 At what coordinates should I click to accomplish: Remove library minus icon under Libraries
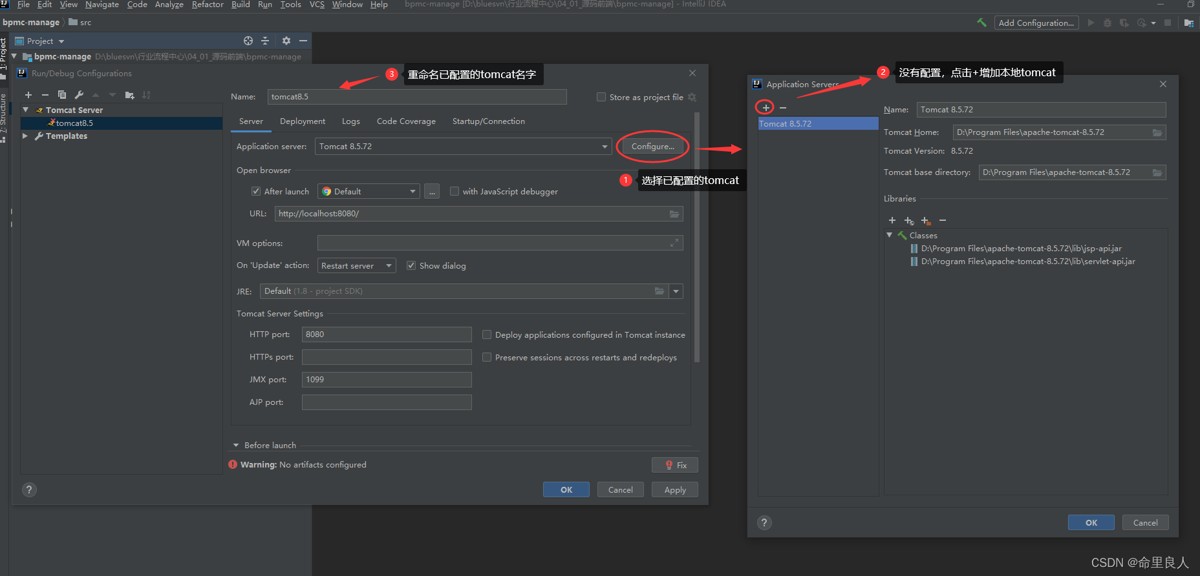pos(943,220)
